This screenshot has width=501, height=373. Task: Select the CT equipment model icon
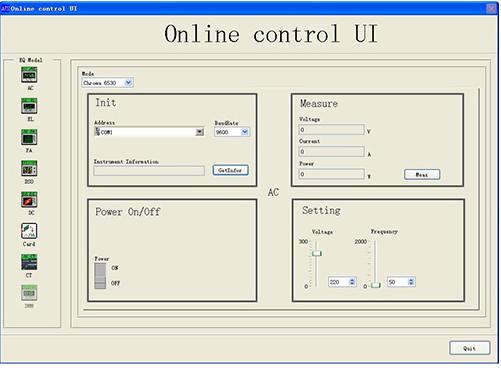click(29, 262)
